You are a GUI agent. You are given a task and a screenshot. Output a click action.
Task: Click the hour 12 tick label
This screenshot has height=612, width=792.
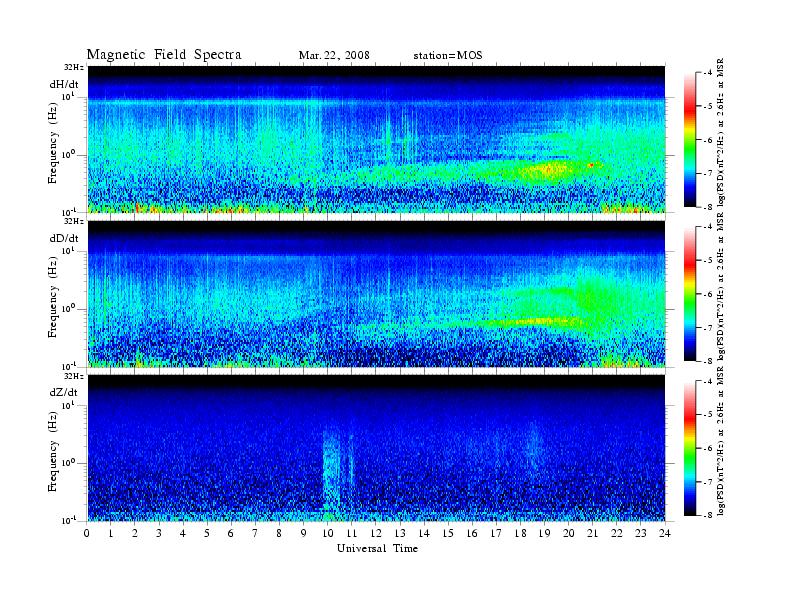click(x=375, y=533)
